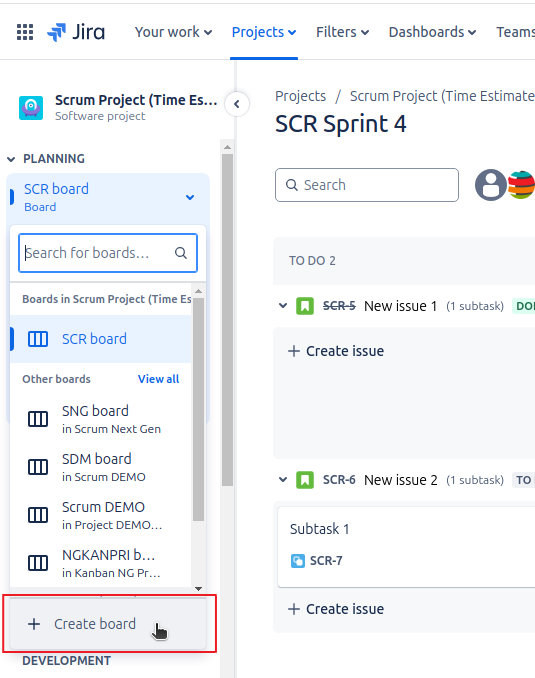Click the TO DO 2 column header
Viewport: 535px width, 678px height.
(x=312, y=261)
